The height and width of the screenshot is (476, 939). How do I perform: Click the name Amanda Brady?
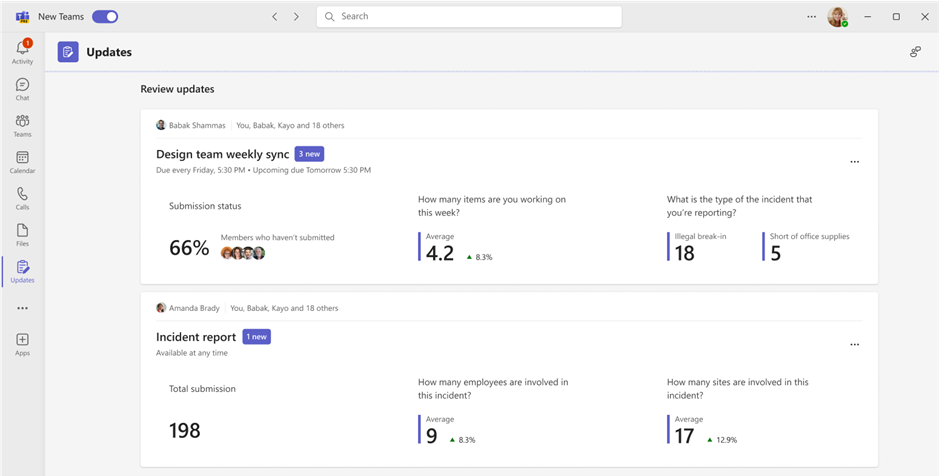[x=194, y=308]
